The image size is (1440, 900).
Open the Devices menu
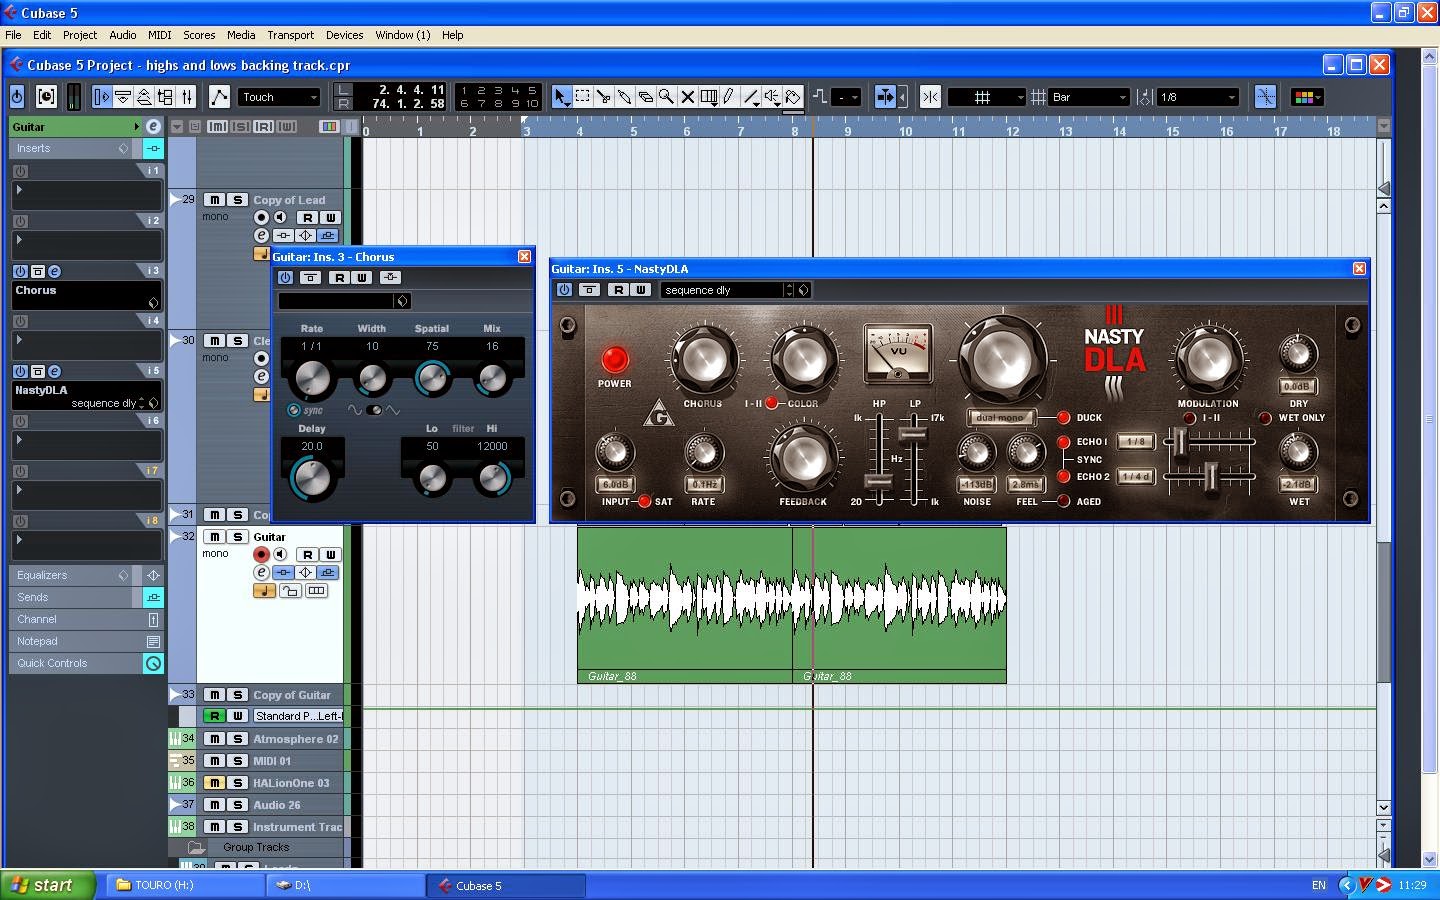tap(345, 35)
